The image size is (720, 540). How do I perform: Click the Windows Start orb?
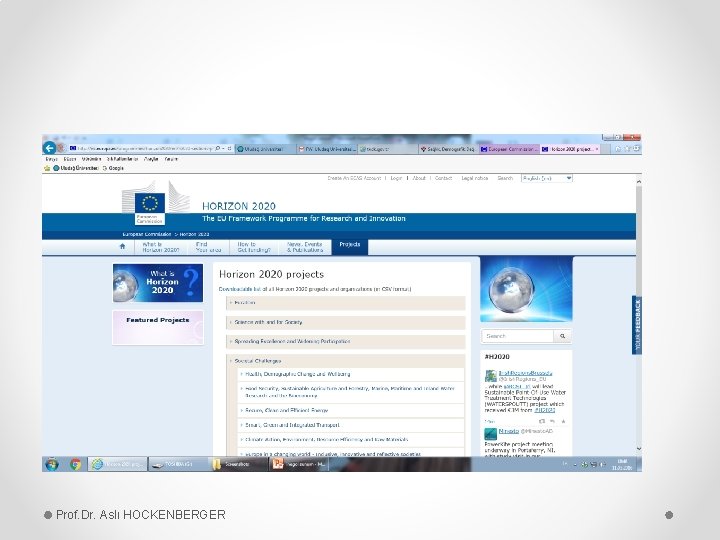click(x=52, y=464)
